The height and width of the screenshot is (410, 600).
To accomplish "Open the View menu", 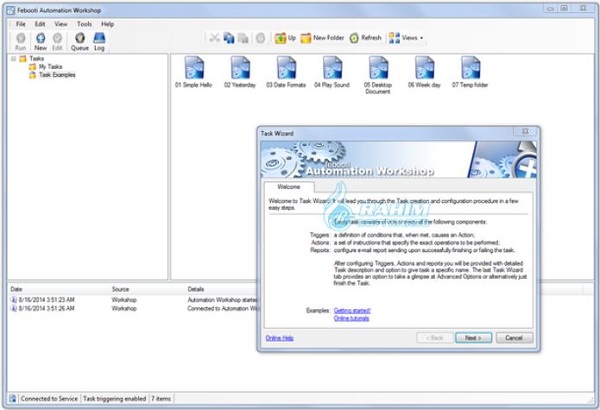I will tap(60, 24).
